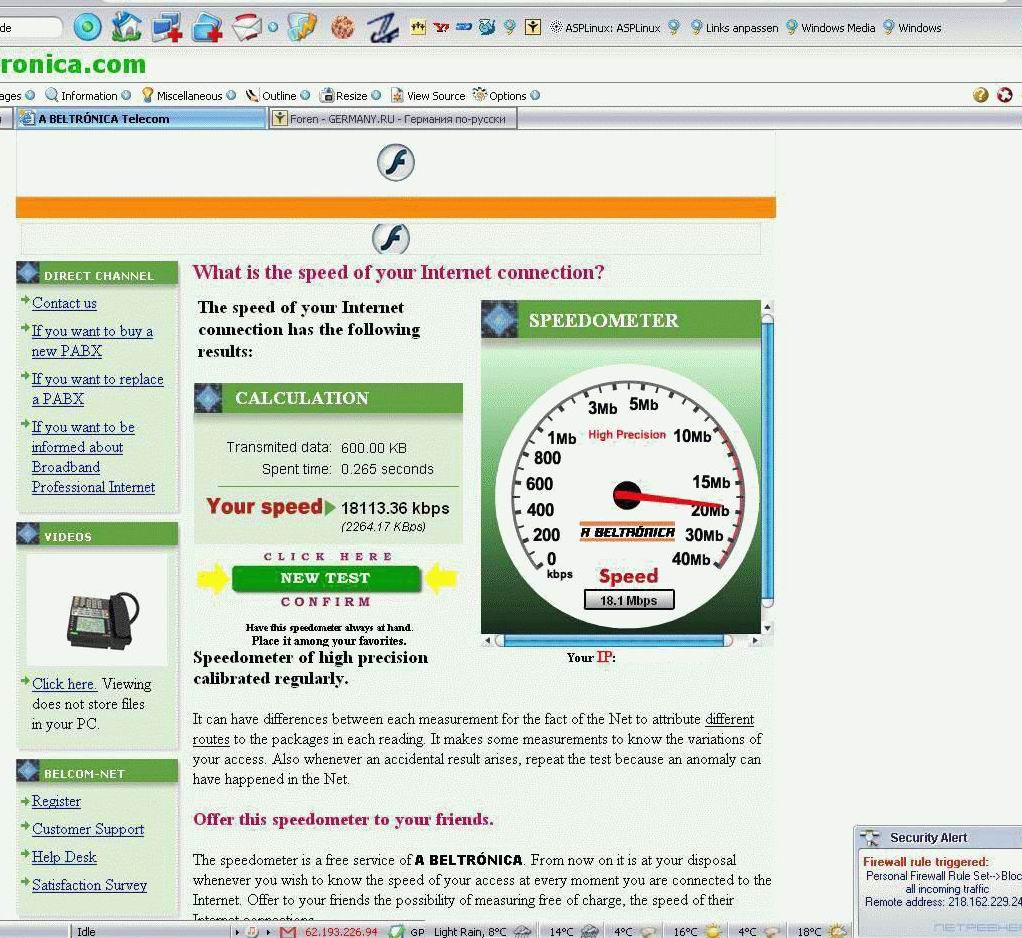The width and height of the screenshot is (1022, 938).
Task: Click the red circular icon beside help
Action: [x=1004, y=95]
